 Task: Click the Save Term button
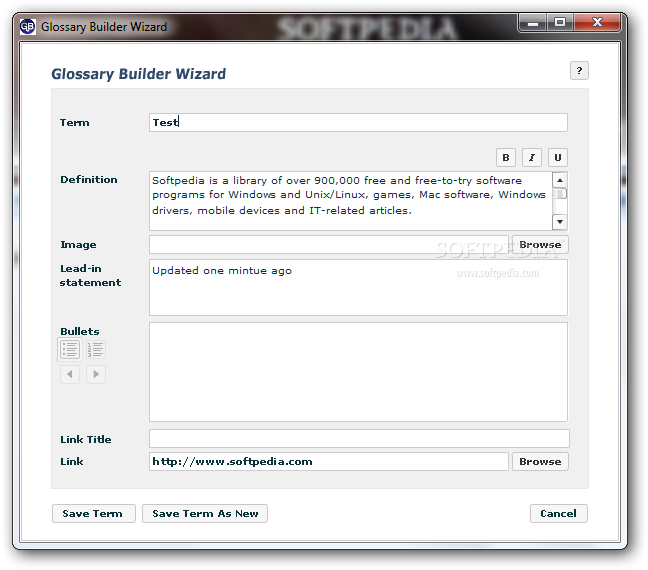pos(93,513)
